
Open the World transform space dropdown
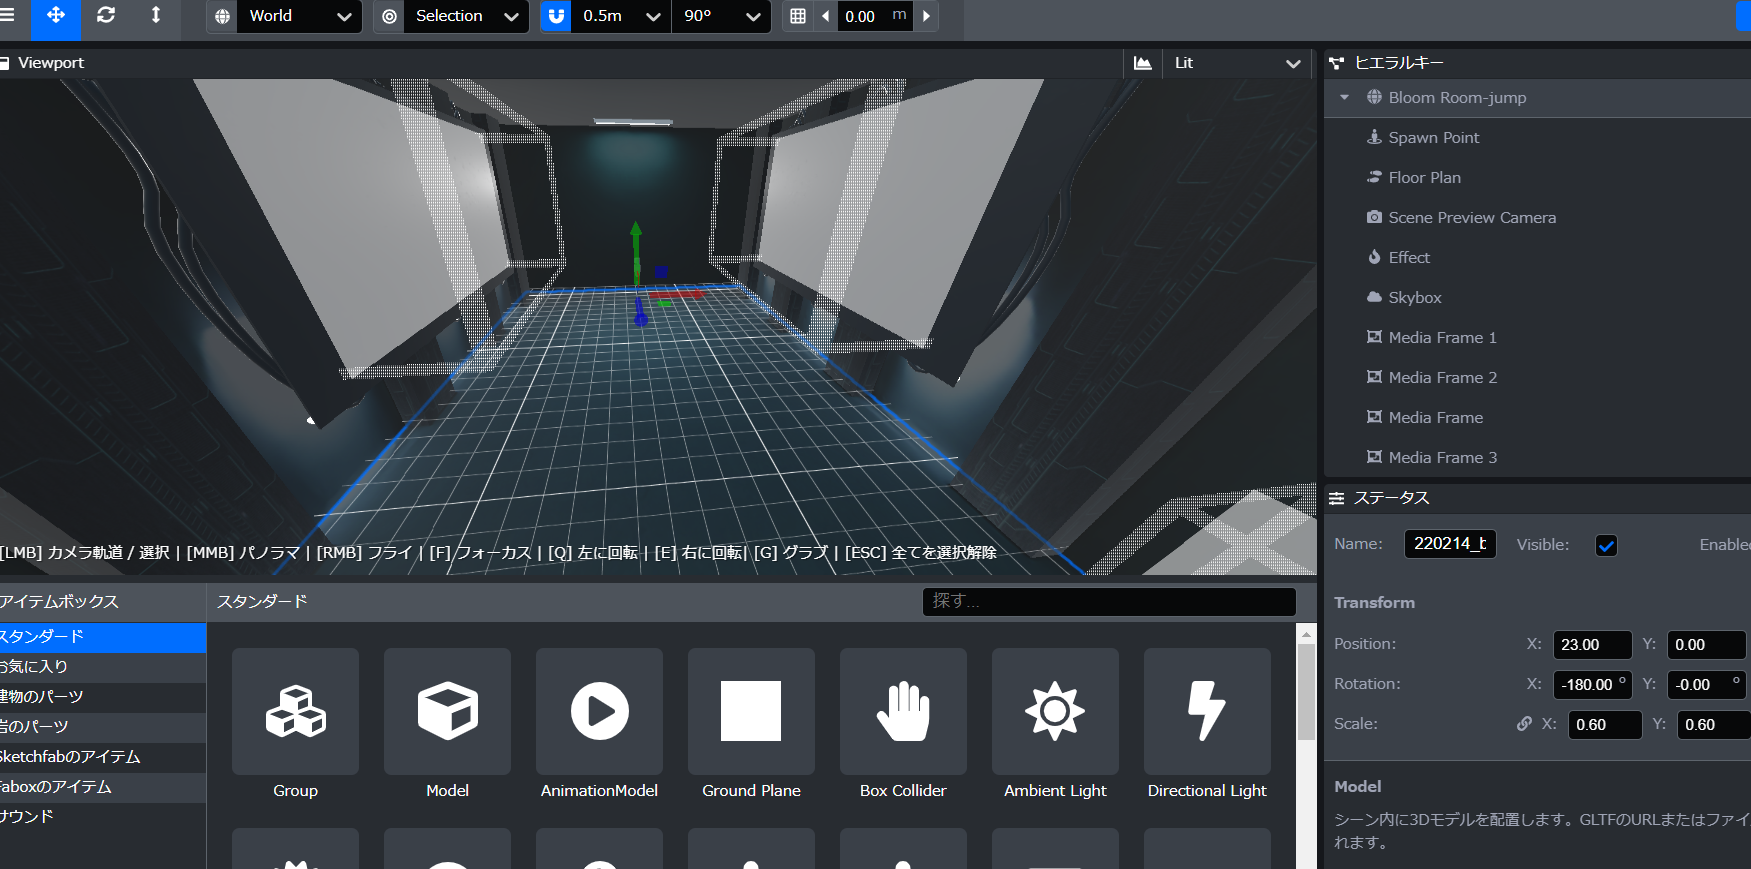299,16
